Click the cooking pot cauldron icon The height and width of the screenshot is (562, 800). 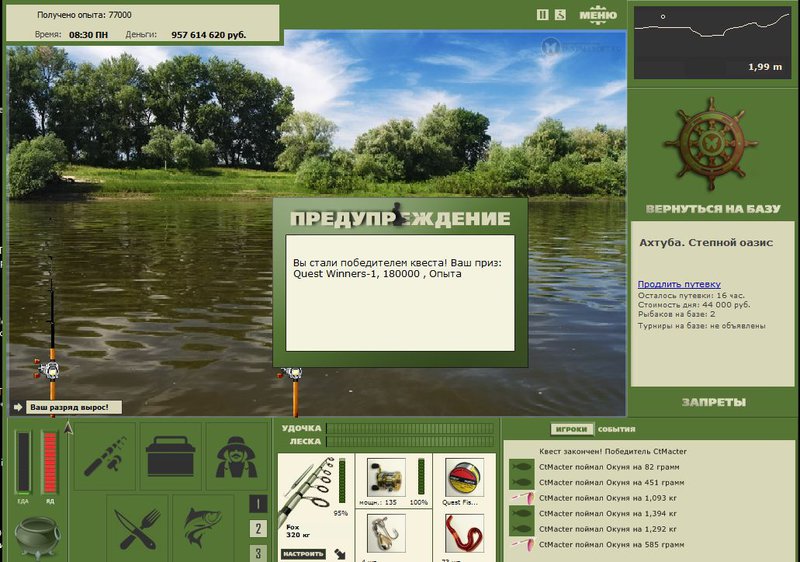click(x=37, y=539)
